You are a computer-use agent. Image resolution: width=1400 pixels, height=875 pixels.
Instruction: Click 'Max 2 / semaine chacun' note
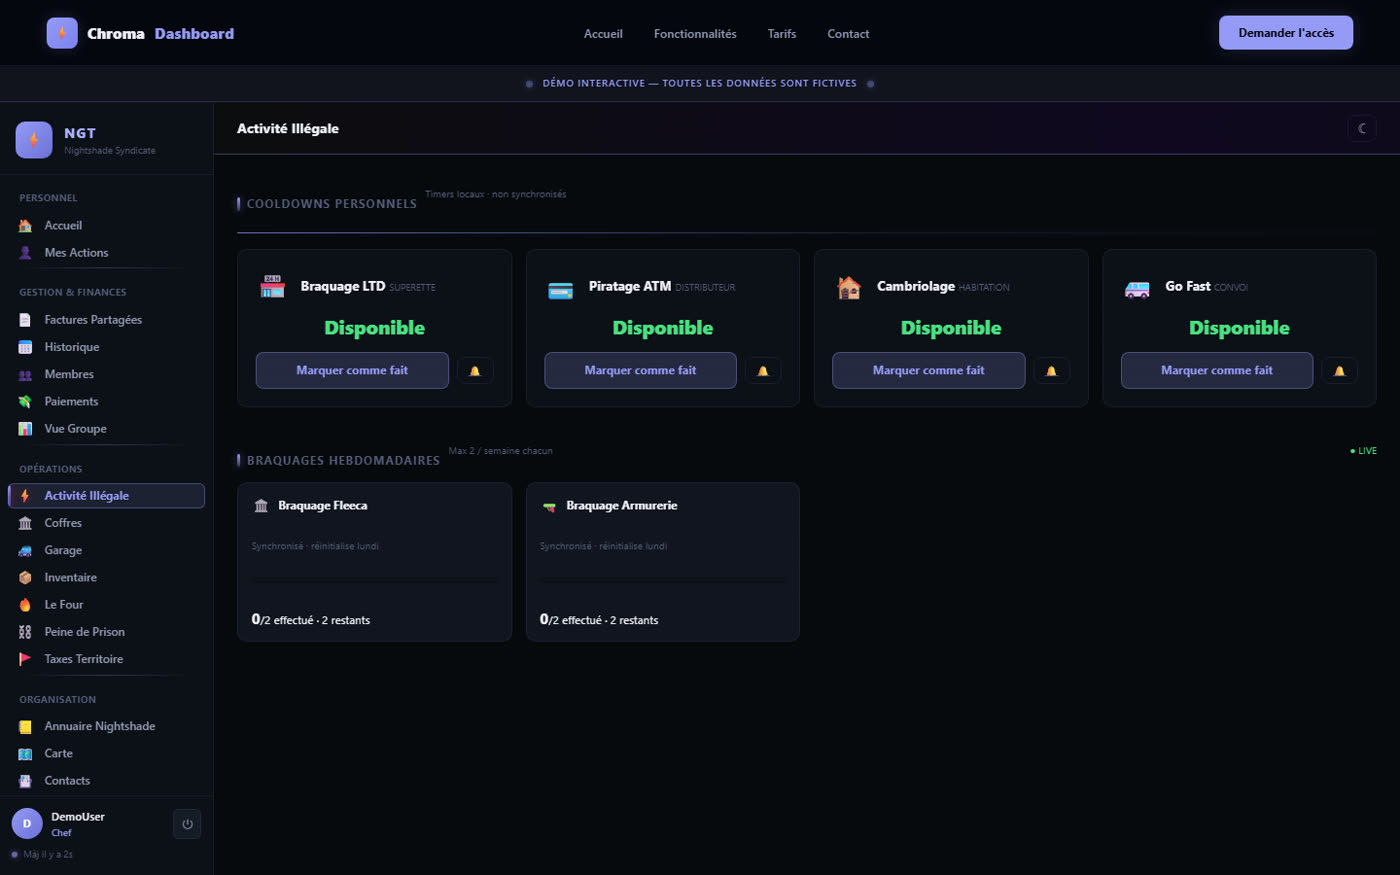coord(500,451)
